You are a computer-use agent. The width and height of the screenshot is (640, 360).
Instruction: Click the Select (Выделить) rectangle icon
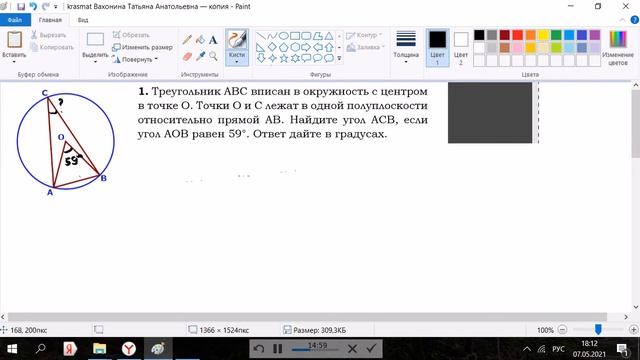[95, 40]
